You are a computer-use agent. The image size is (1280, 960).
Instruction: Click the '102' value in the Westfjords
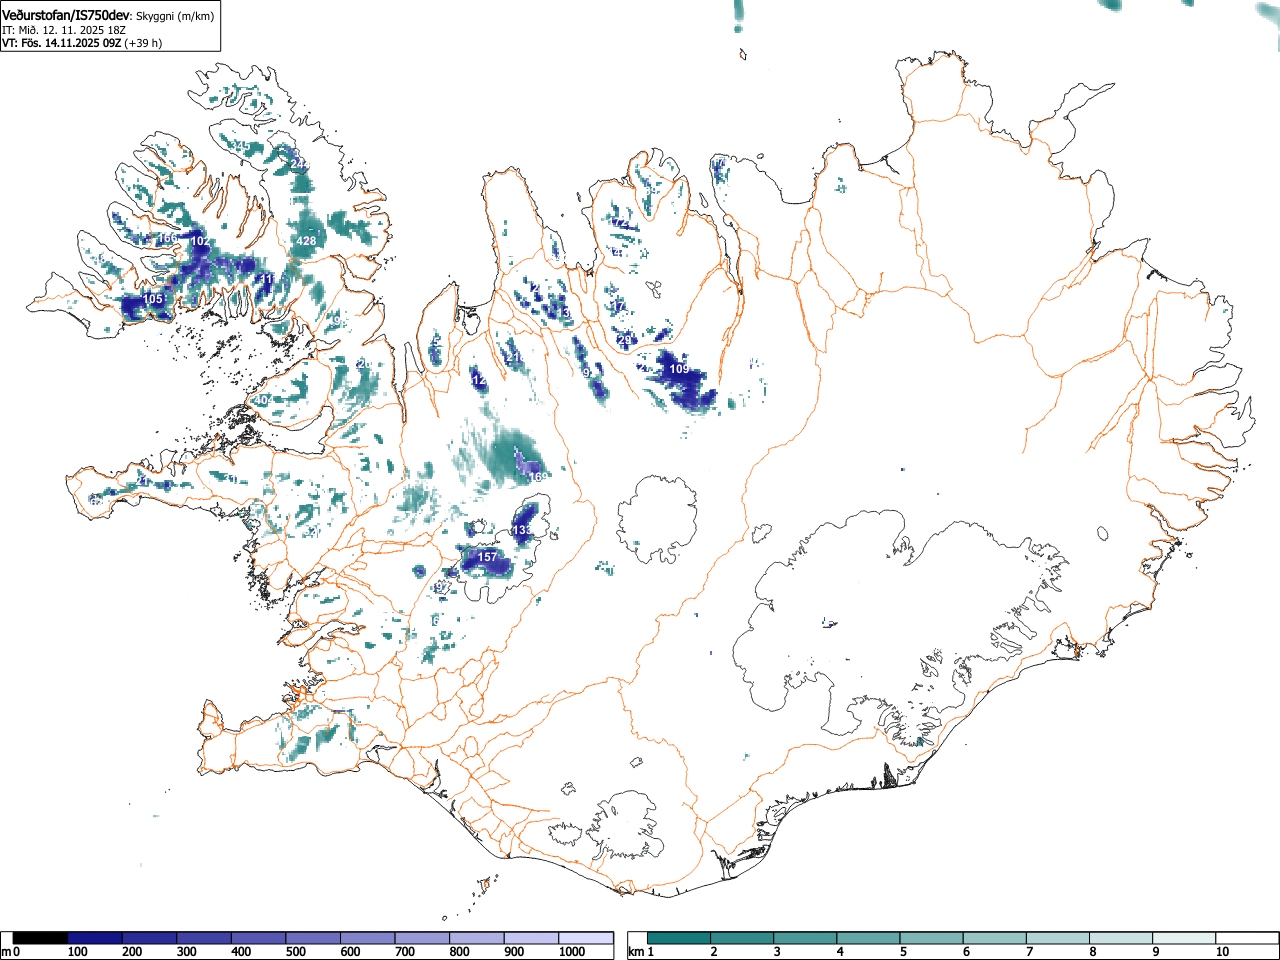click(x=200, y=241)
